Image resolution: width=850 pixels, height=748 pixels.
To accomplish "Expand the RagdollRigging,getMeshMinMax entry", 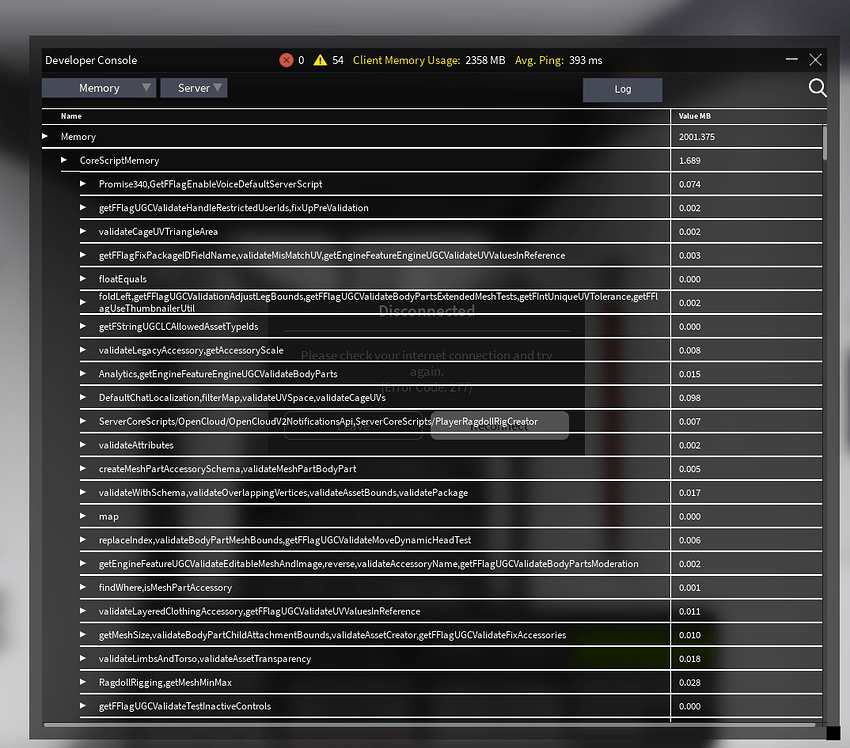I will click(82, 682).
